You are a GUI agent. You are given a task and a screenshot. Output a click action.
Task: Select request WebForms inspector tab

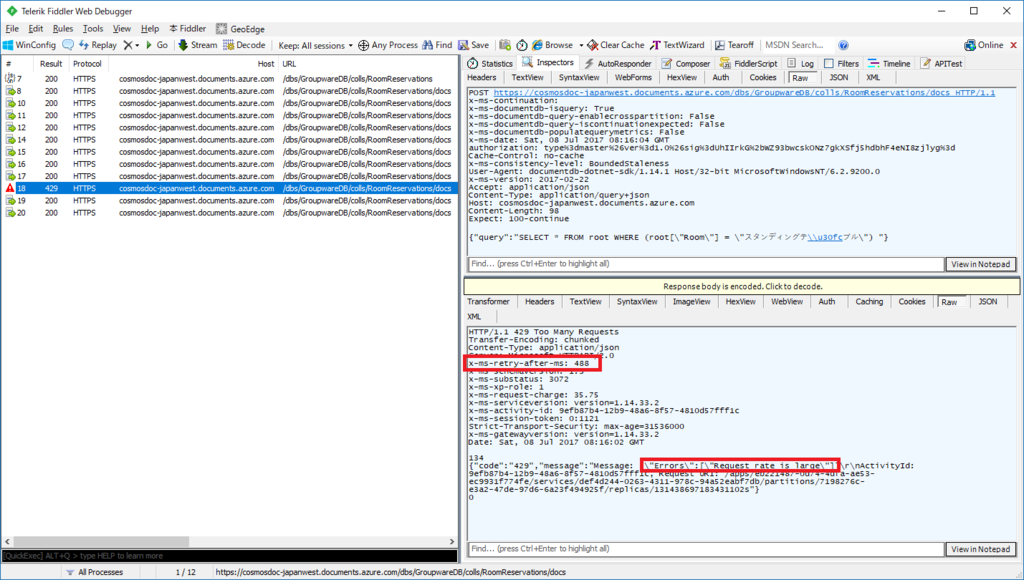pyautogui.click(x=633, y=77)
